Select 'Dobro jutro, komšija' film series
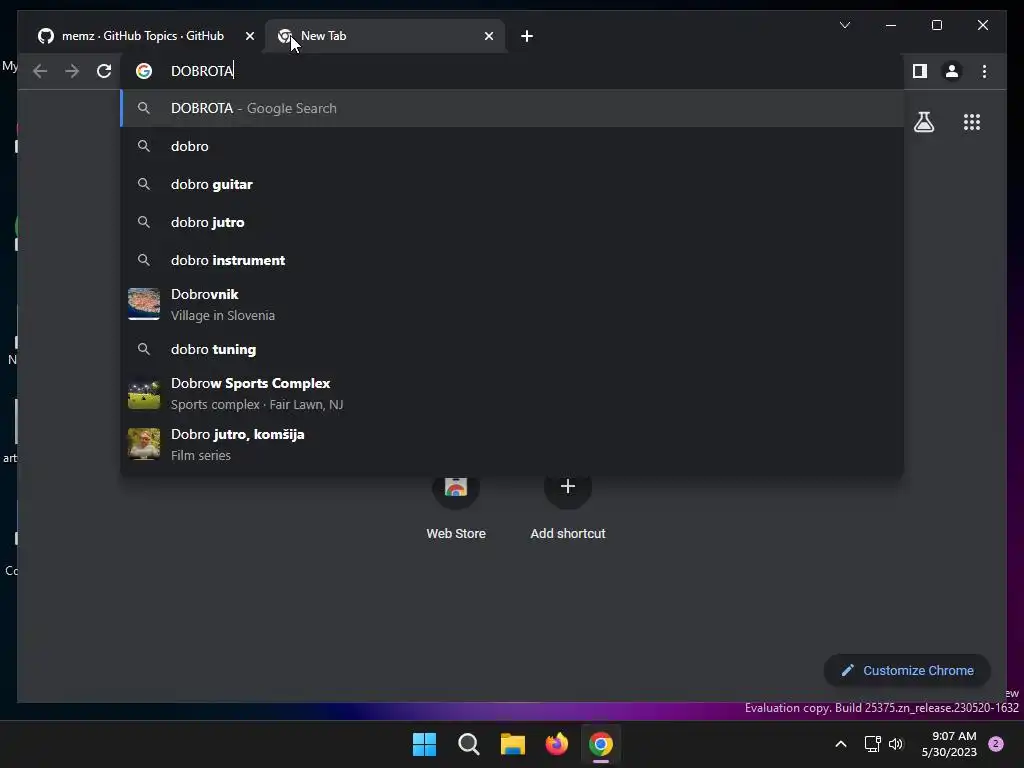This screenshot has height=768, width=1024. (x=512, y=444)
